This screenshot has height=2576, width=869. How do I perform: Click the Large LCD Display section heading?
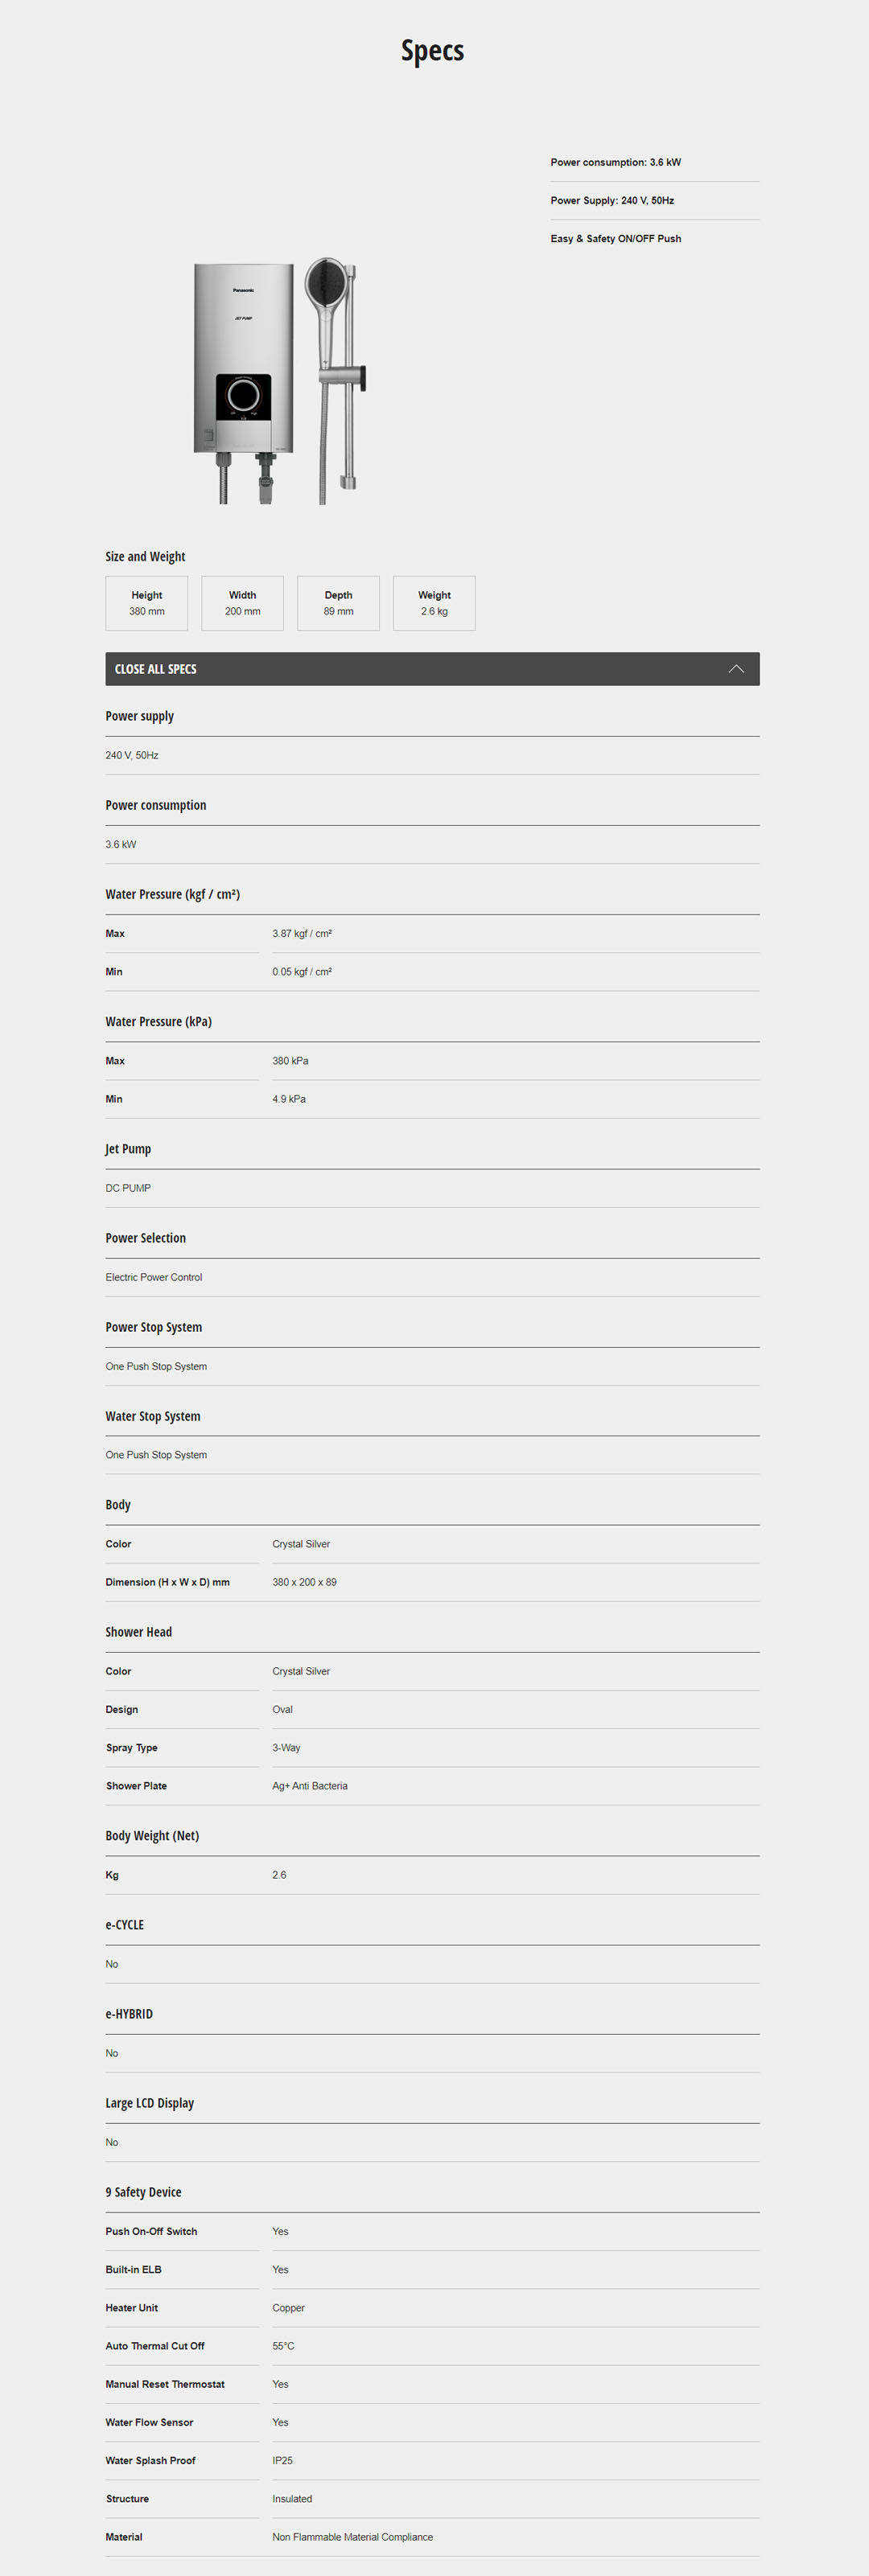(149, 2103)
